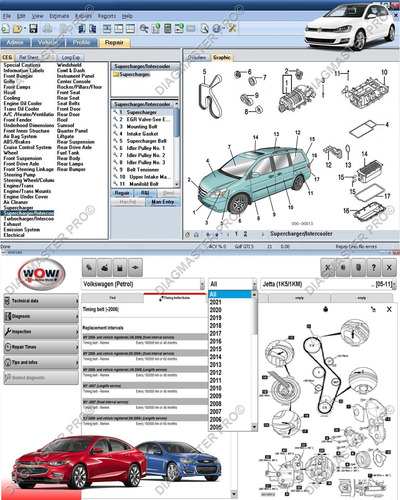Viewport: 400px width, 500px height.
Task: Click the printer icon in top toolbar
Action: coord(47,29)
